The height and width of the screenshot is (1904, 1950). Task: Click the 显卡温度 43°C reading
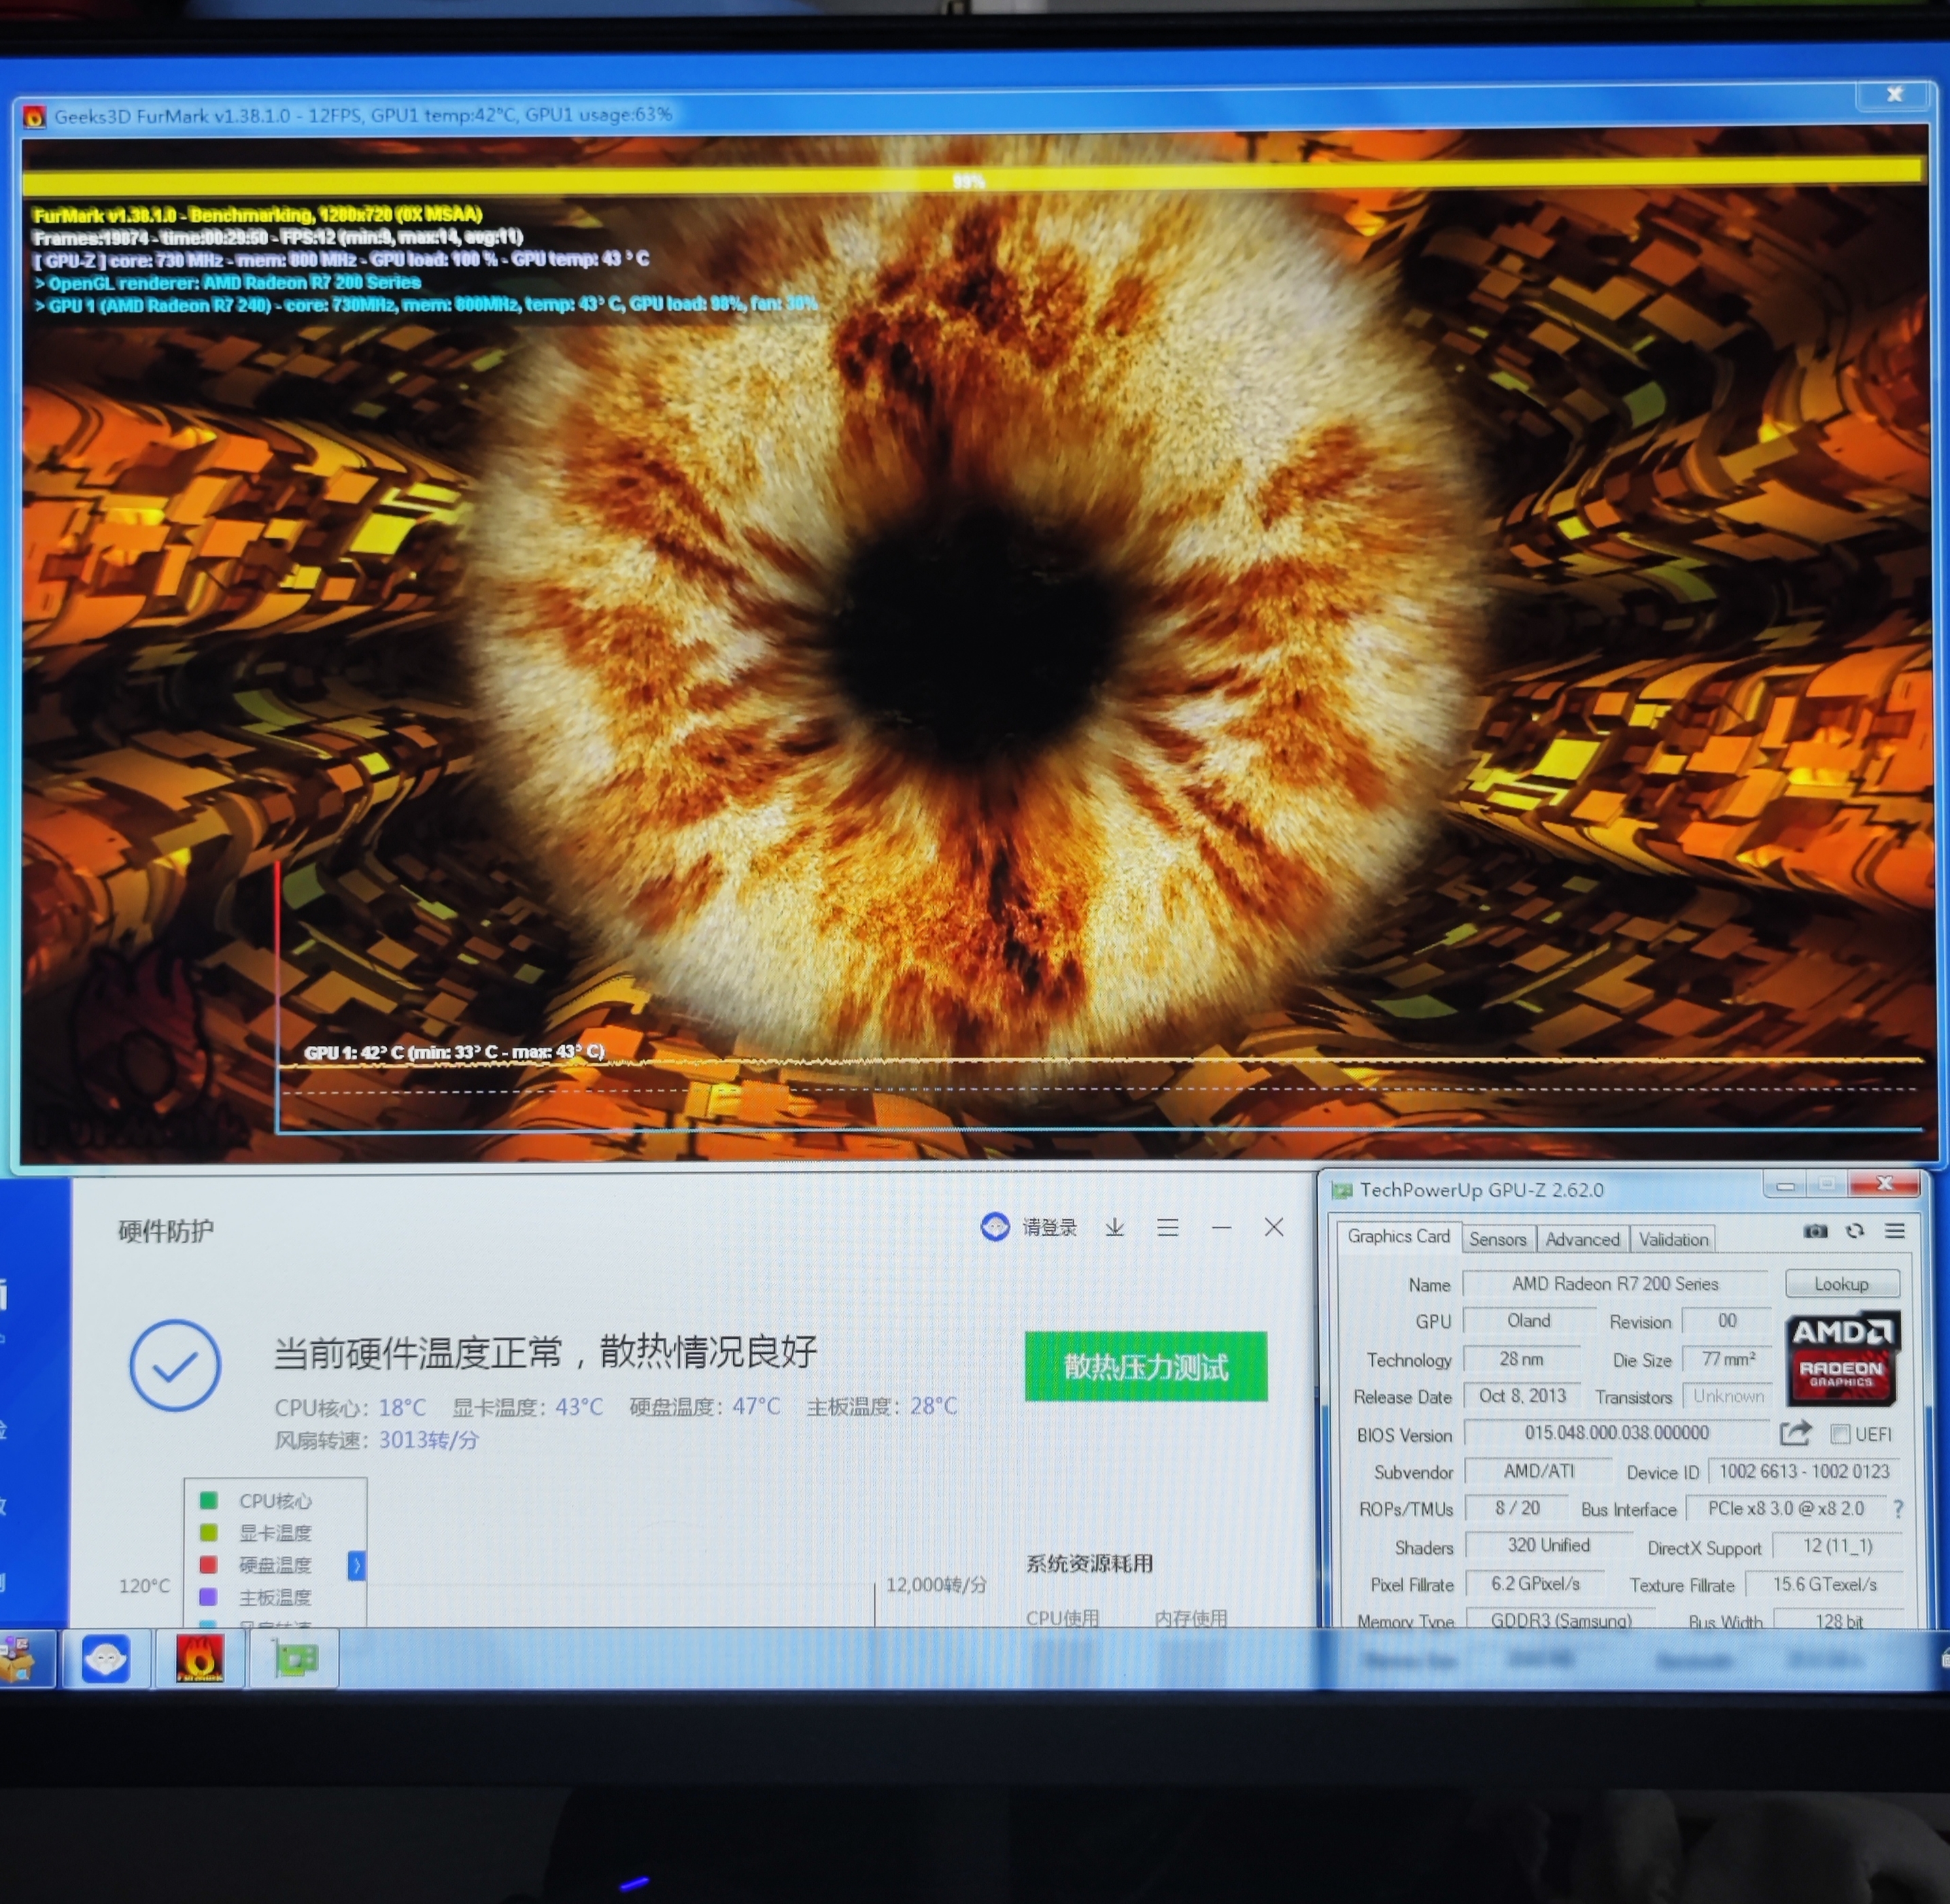[528, 1407]
